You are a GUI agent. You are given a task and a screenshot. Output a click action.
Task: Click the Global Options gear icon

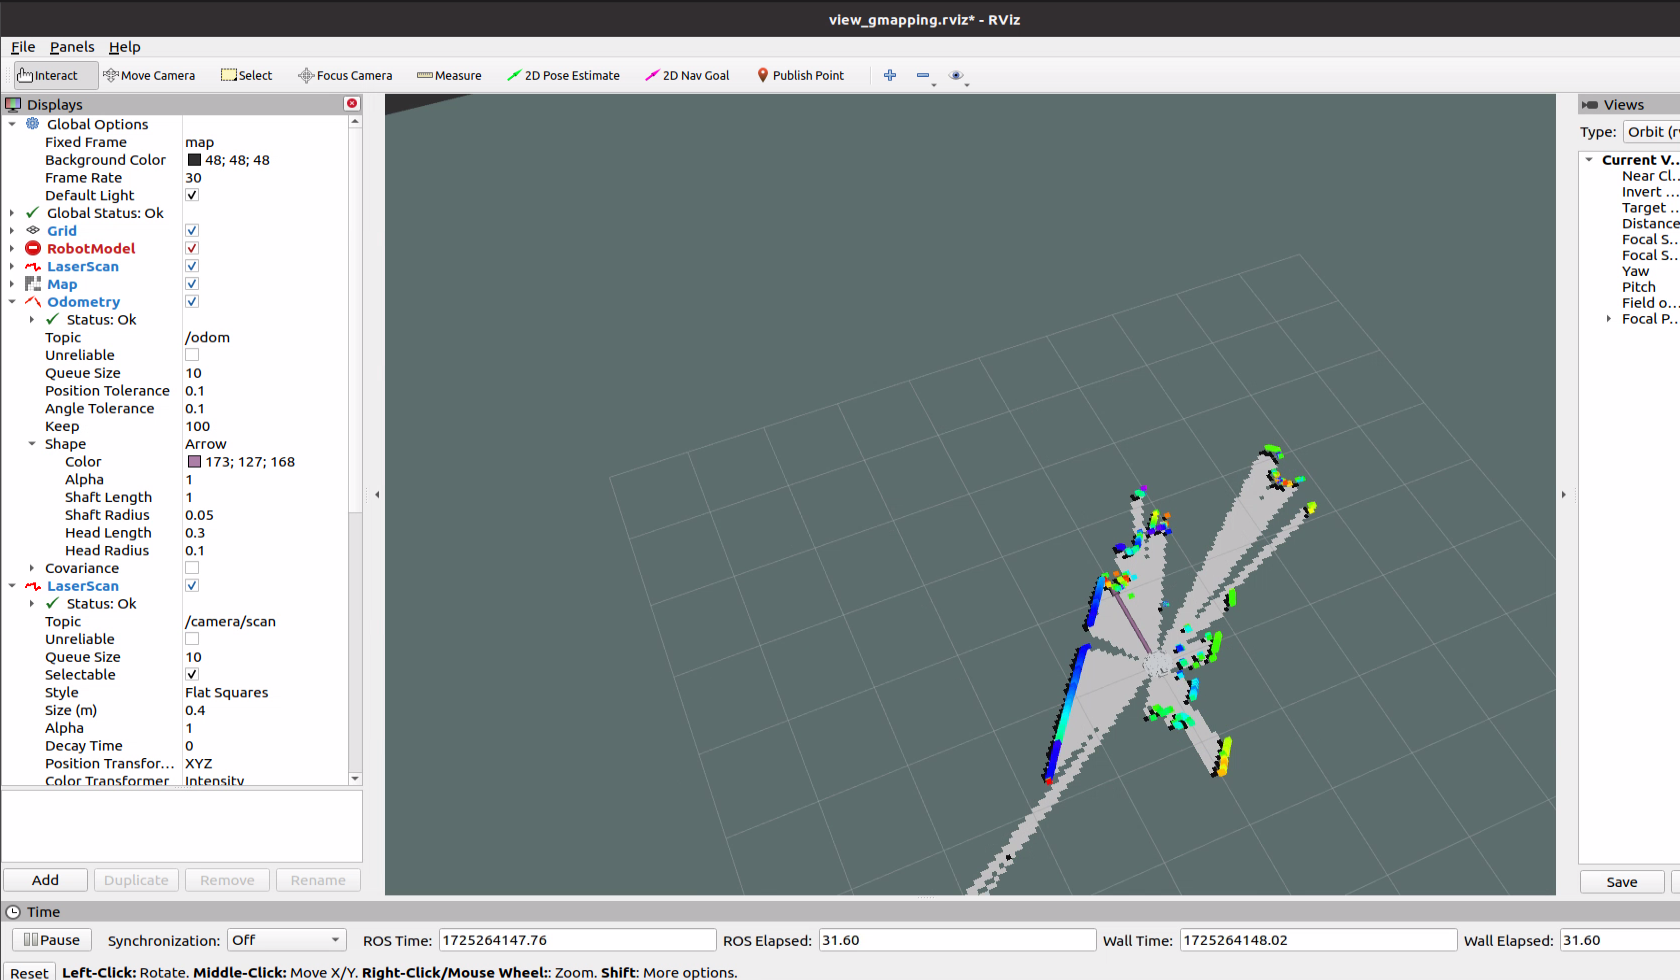pyautogui.click(x=33, y=124)
